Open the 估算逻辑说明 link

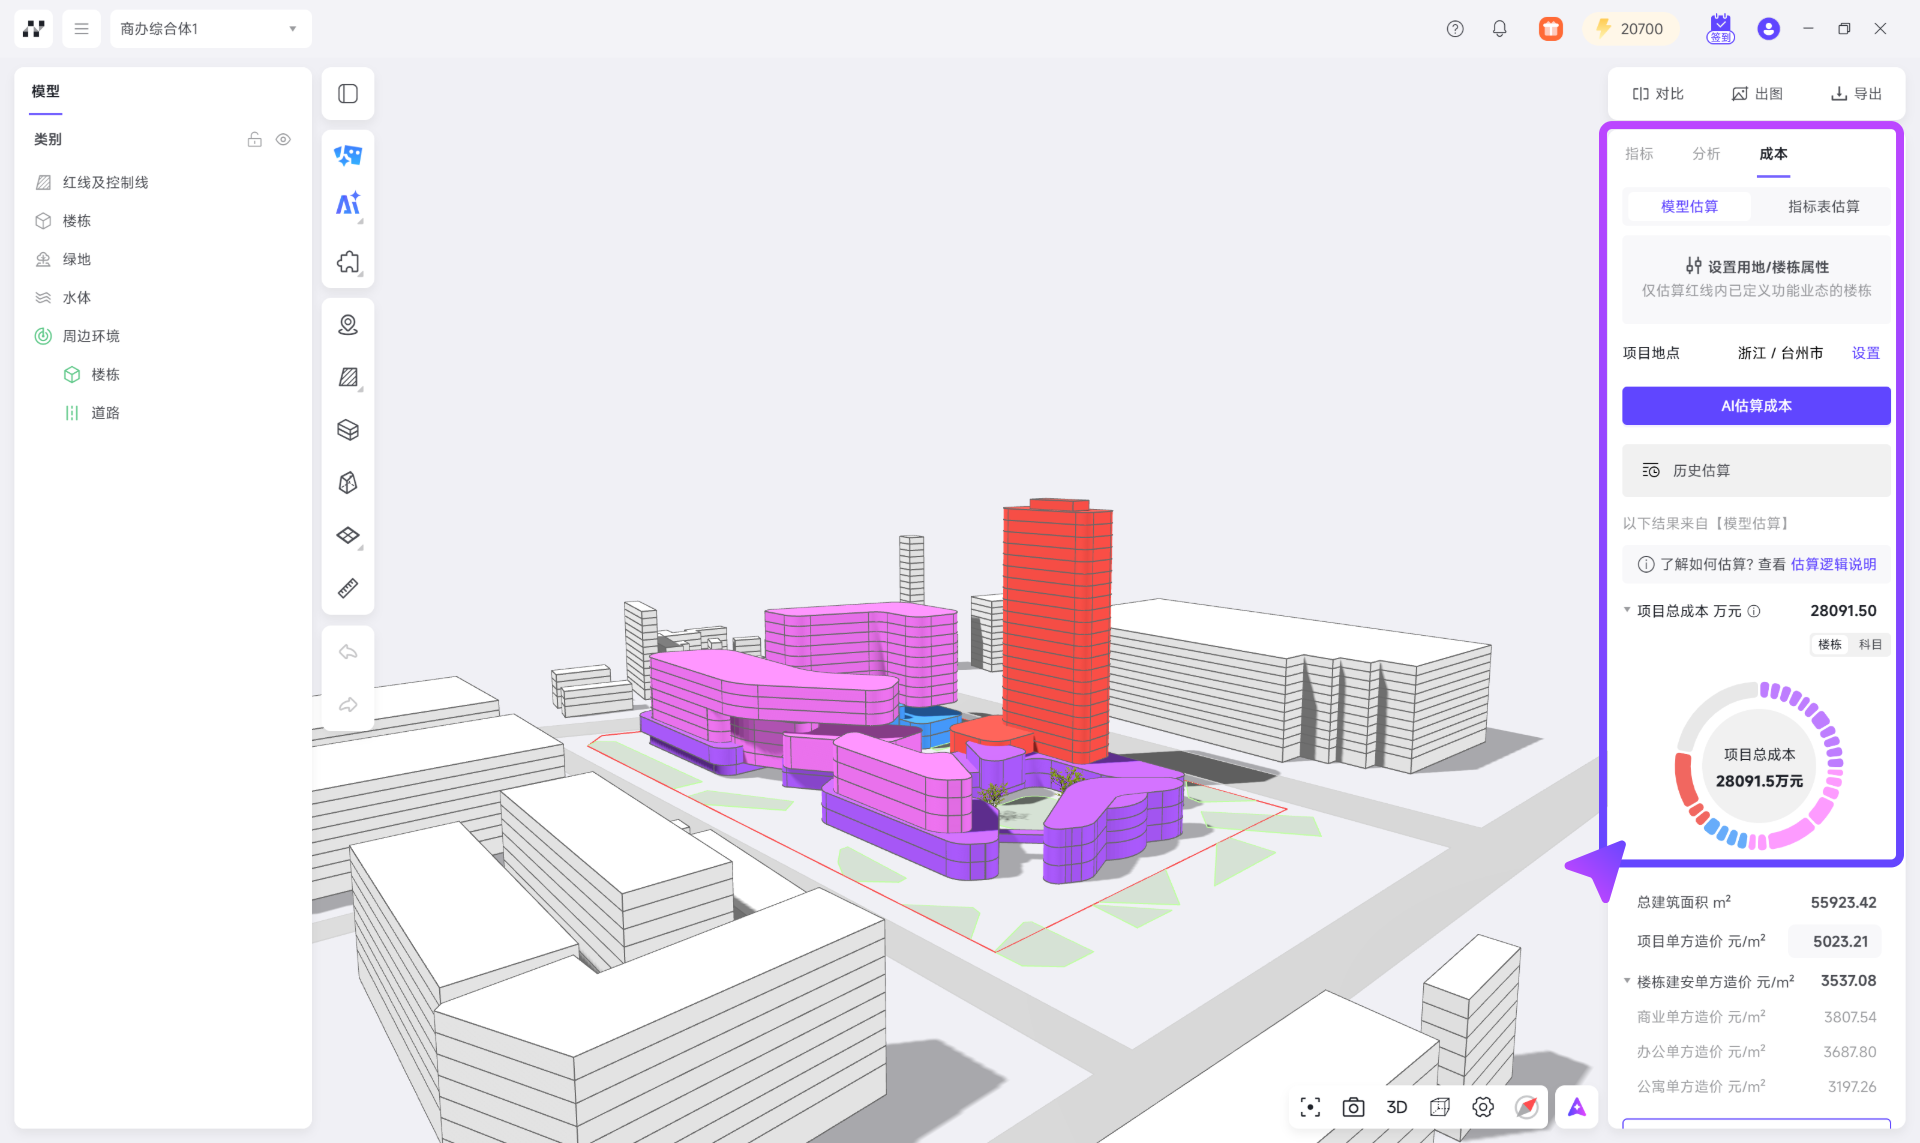coord(1833,564)
